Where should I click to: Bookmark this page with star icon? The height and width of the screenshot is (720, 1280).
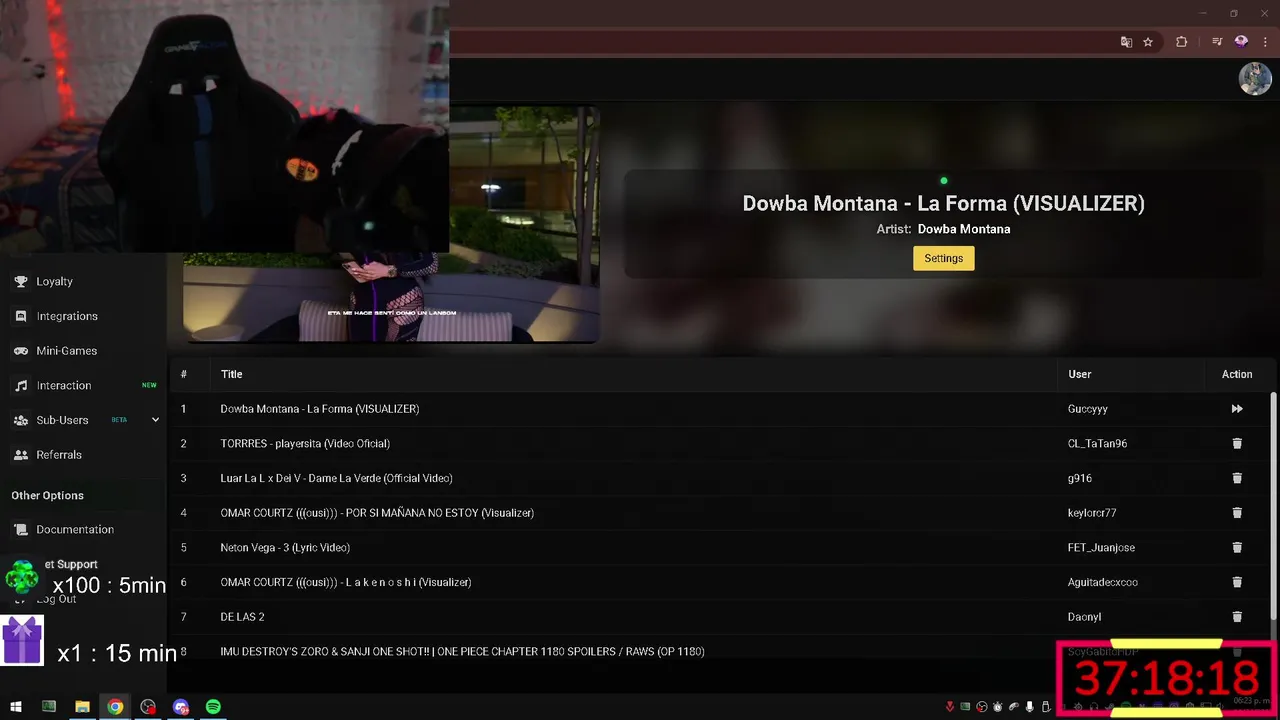pos(1148,42)
